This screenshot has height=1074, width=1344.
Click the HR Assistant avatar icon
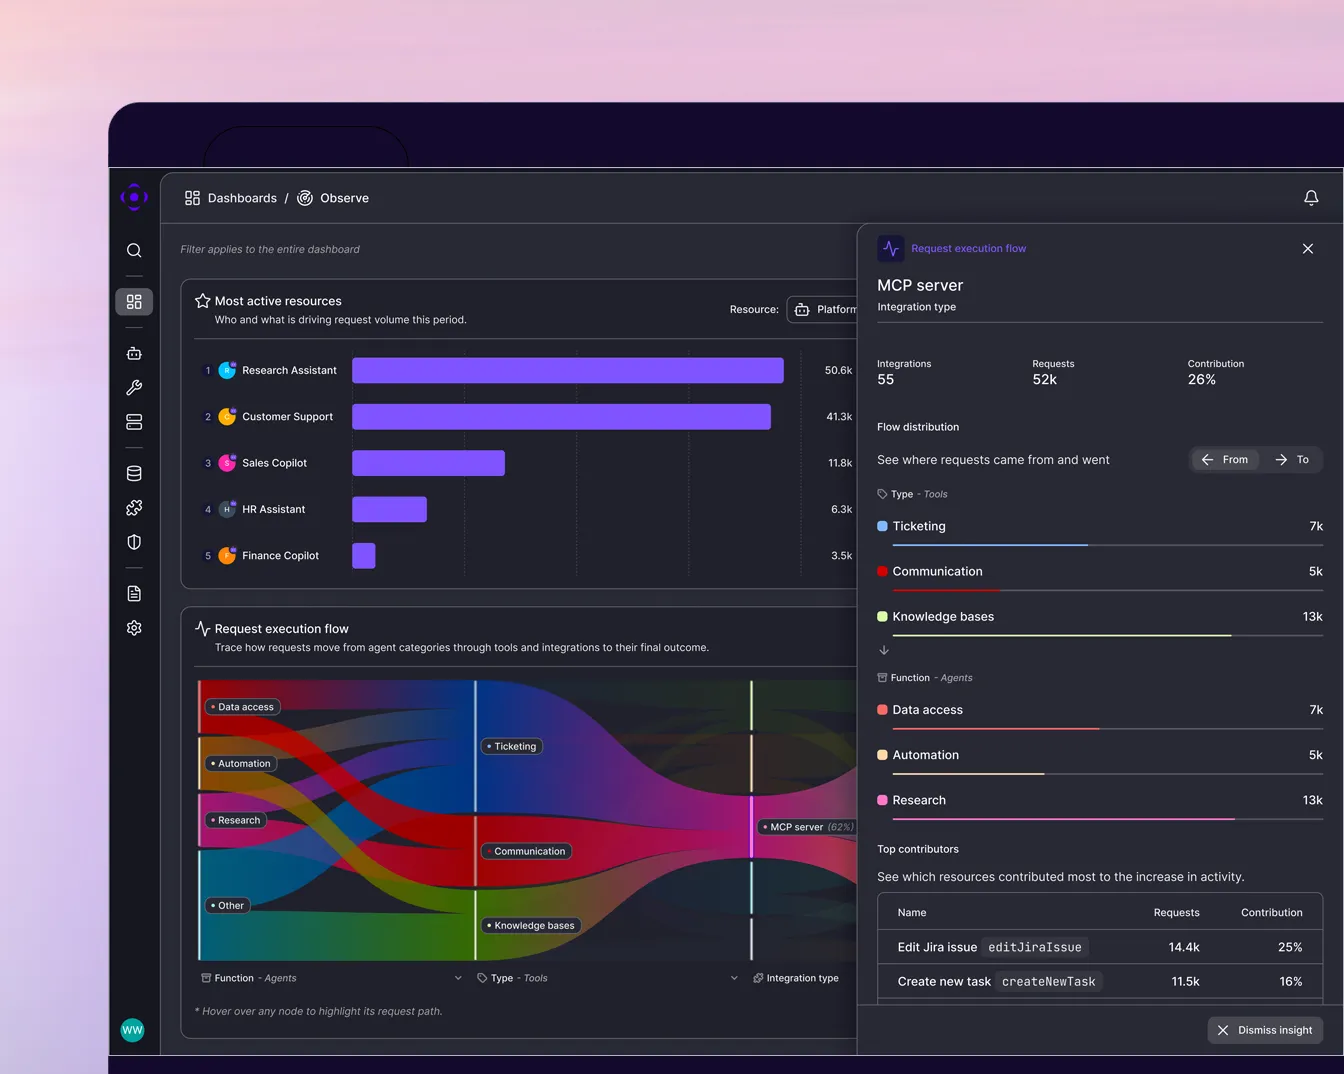point(227,509)
